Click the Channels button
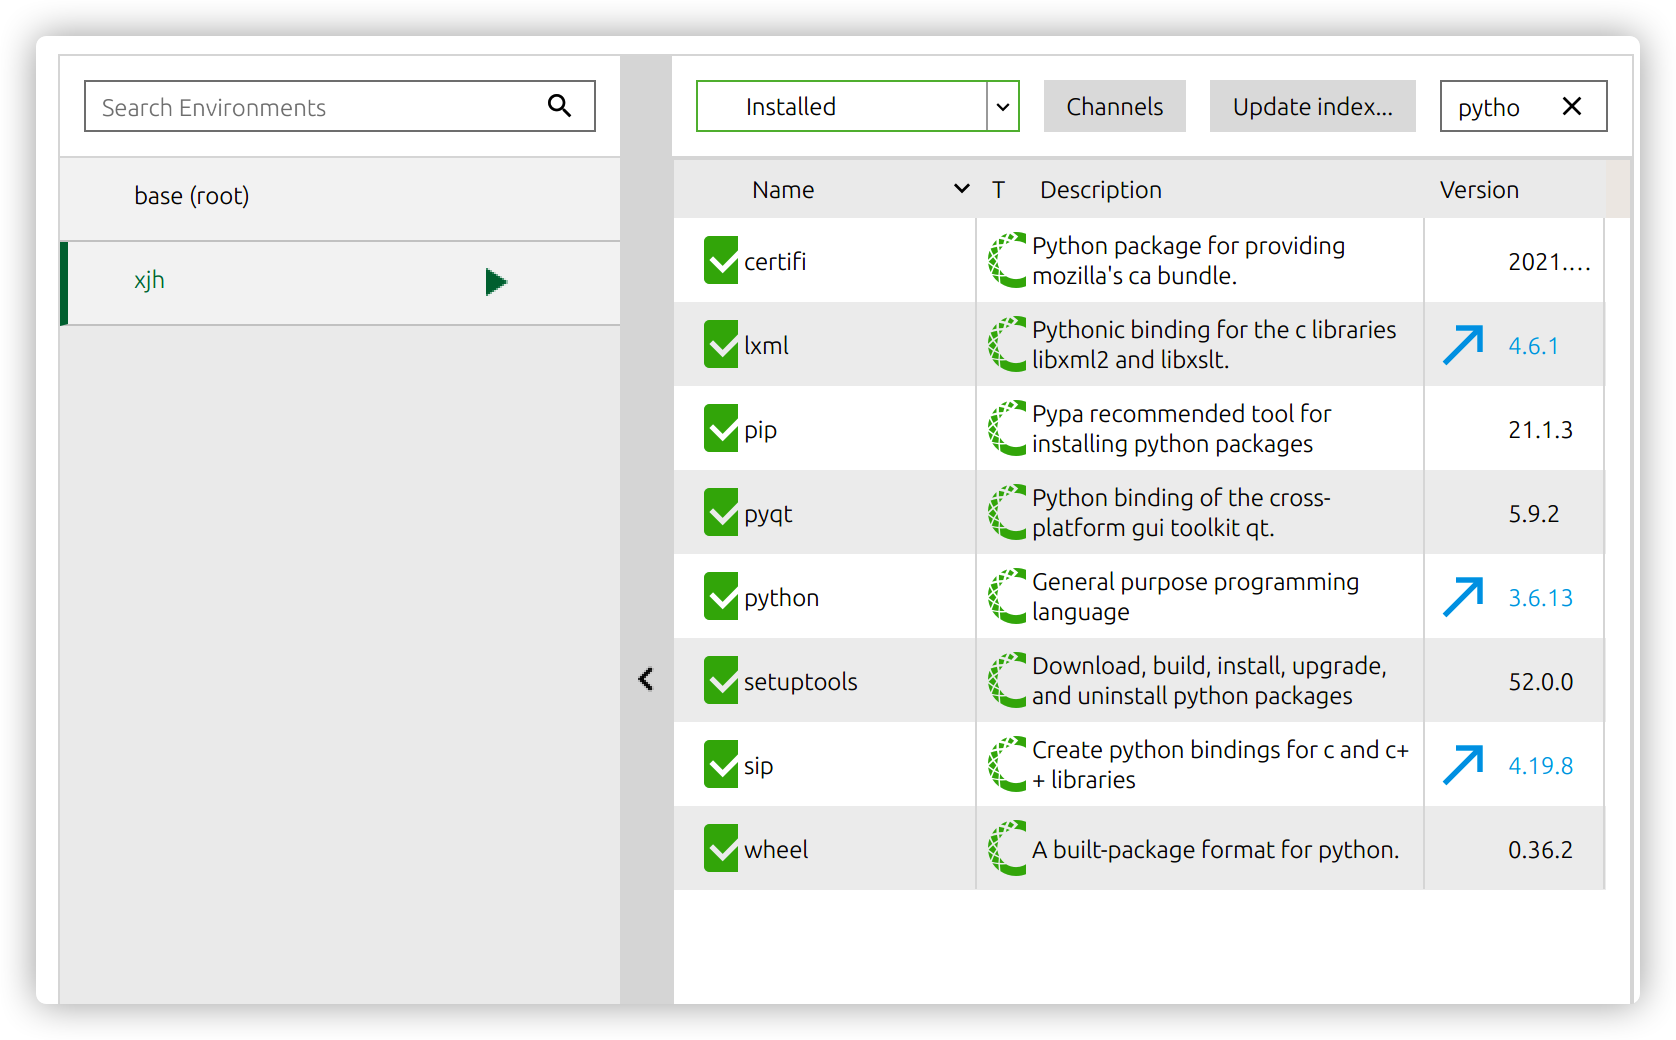Screen dimensions: 1676x1040 (x=1115, y=106)
